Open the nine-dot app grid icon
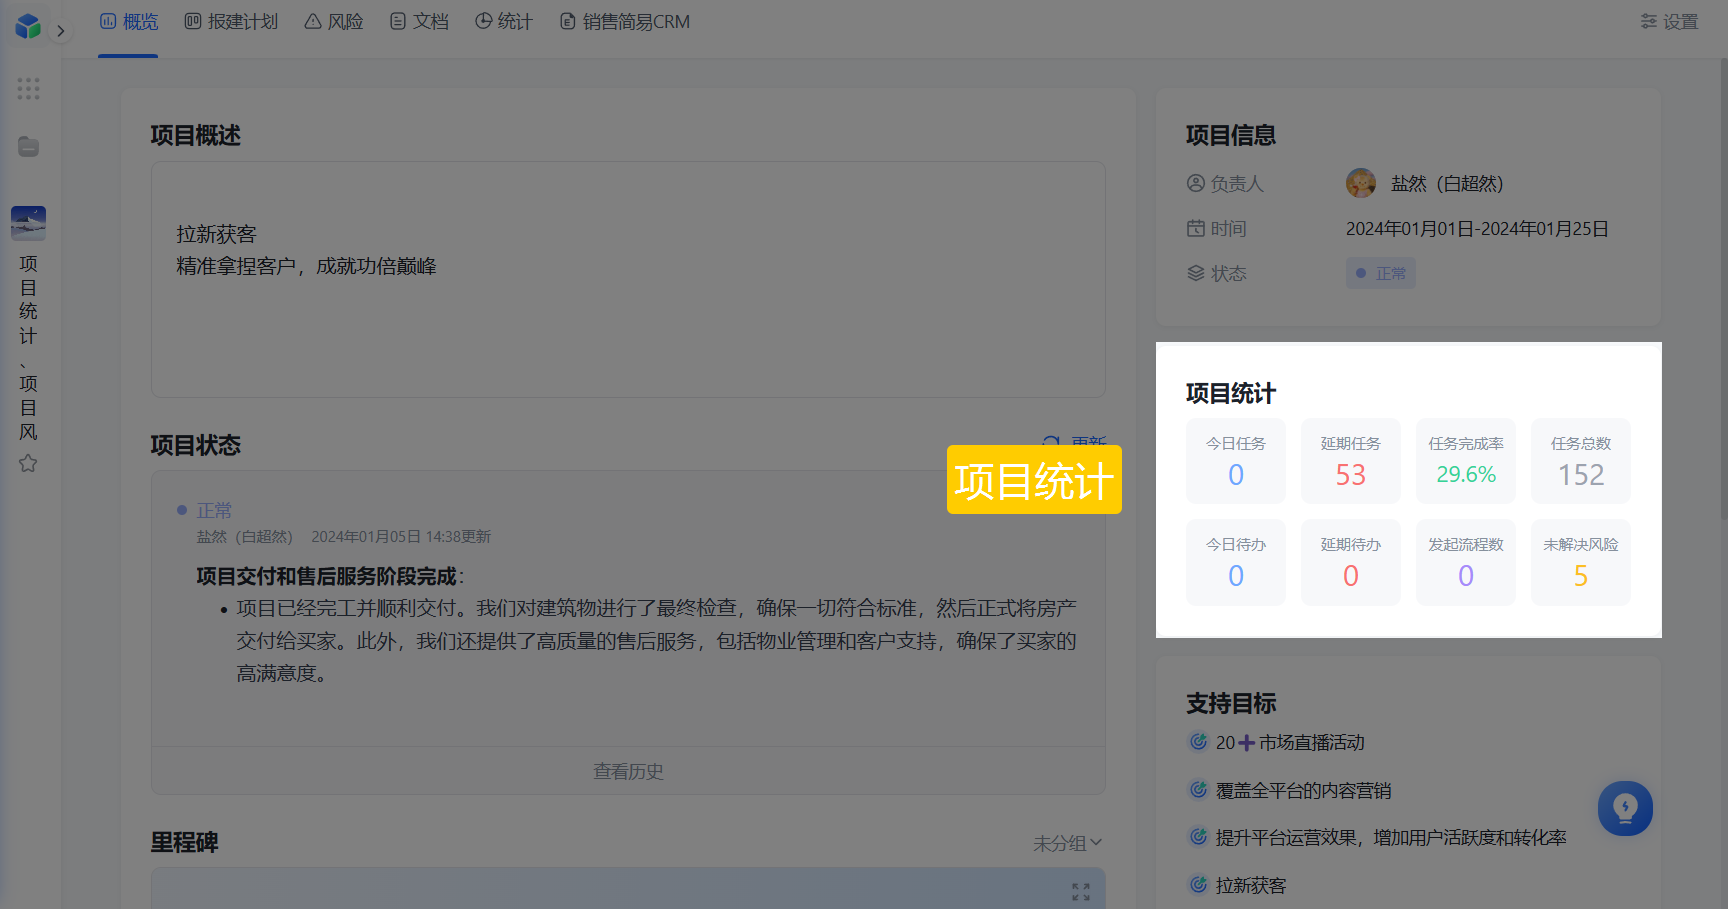Viewport: 1728px width, 909px height. 28,89
